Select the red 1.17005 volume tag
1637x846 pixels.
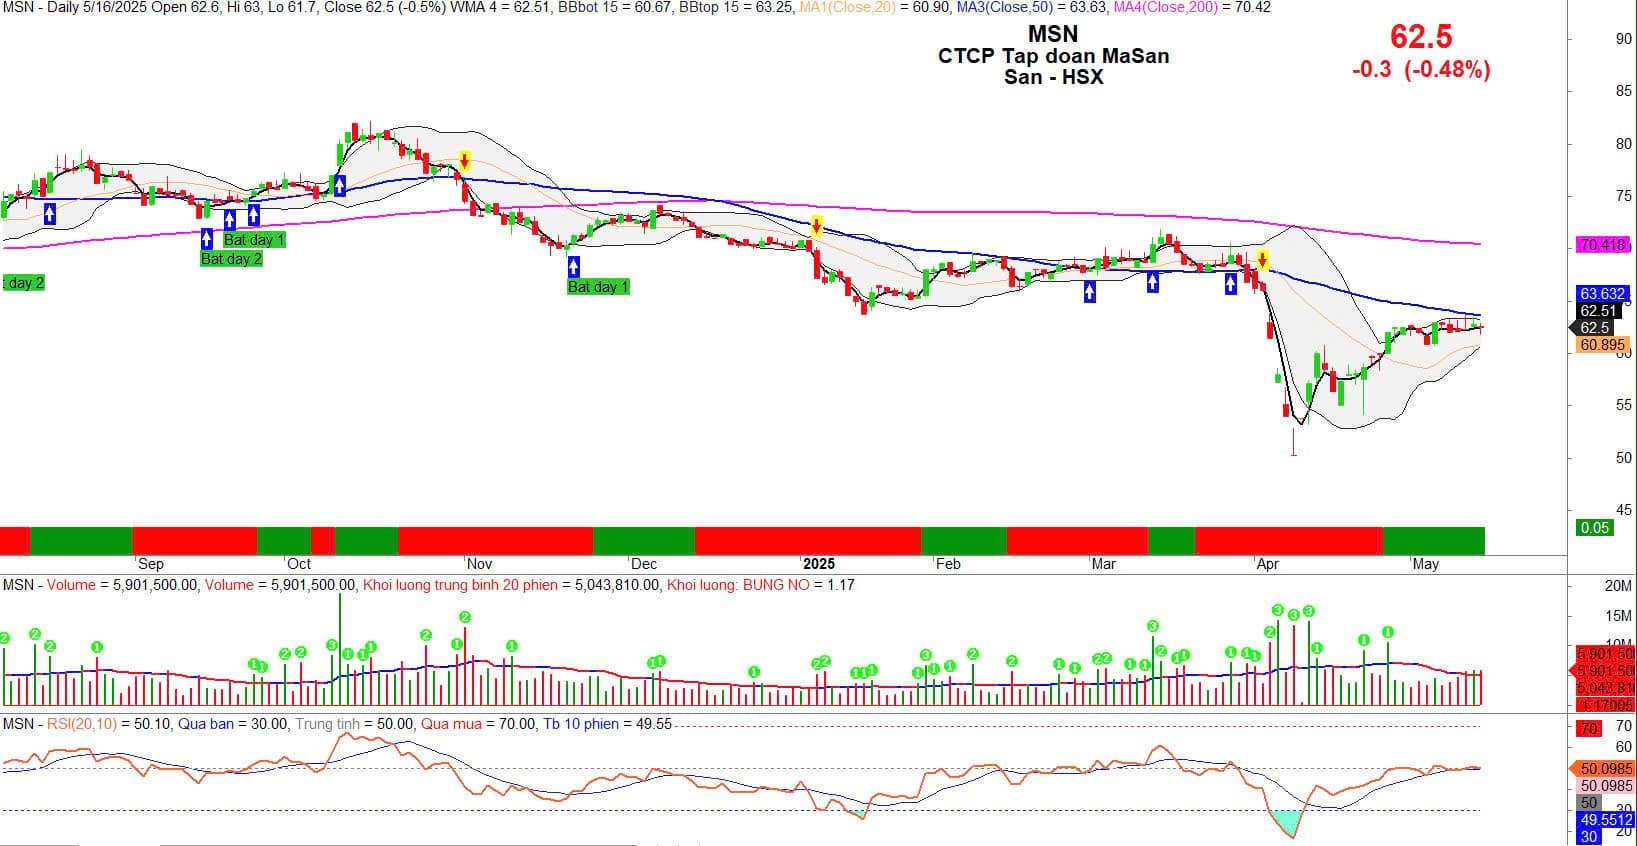[x=1605, y=705]
